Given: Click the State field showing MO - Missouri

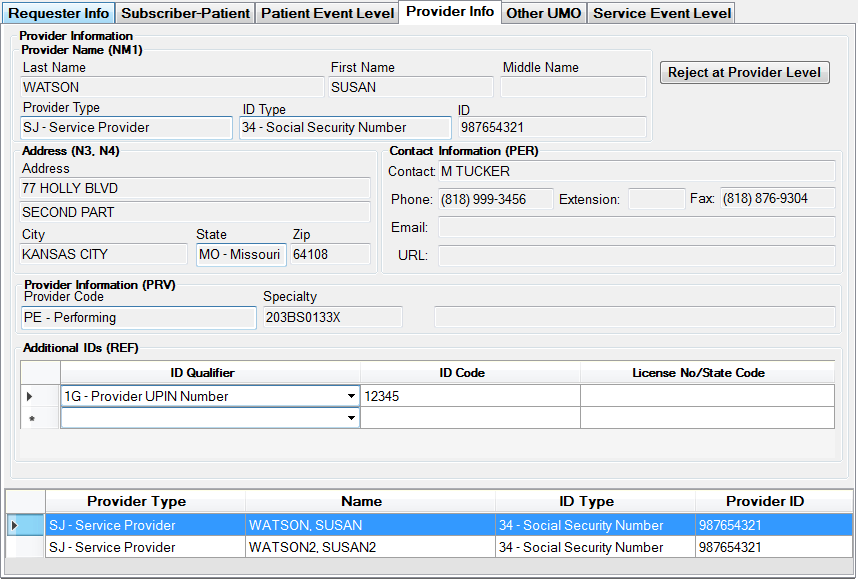Looking at the screenshot, I should point(240,255).
